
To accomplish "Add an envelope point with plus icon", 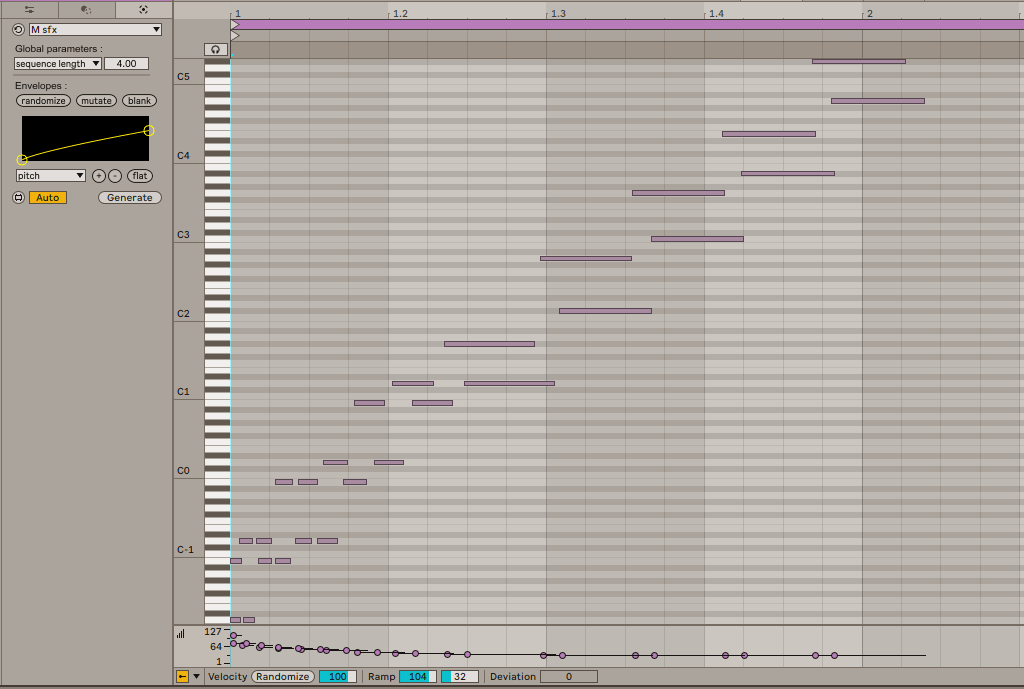I will coord(98,176).
